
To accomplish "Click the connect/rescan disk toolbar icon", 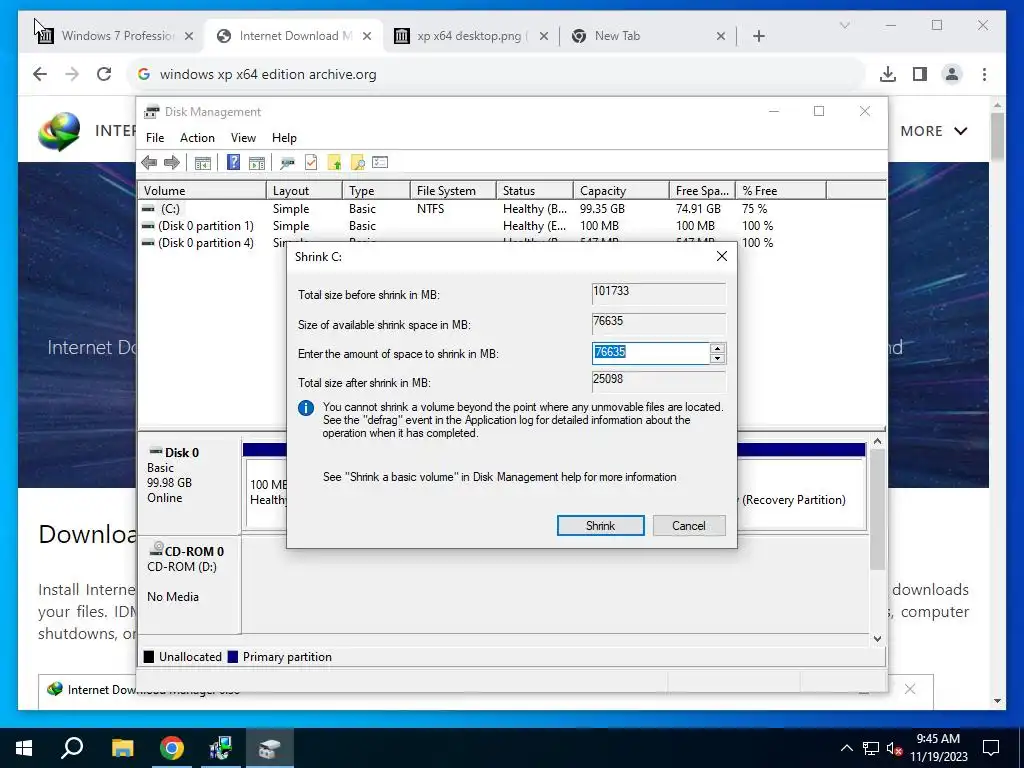I will [287, 163].
